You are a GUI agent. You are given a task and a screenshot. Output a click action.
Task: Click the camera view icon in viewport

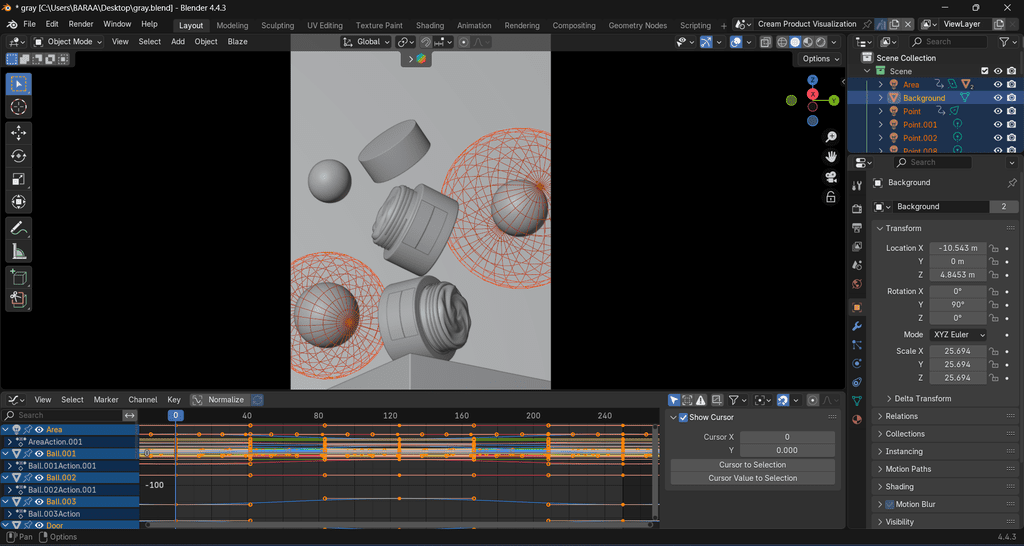click(831, 177)
